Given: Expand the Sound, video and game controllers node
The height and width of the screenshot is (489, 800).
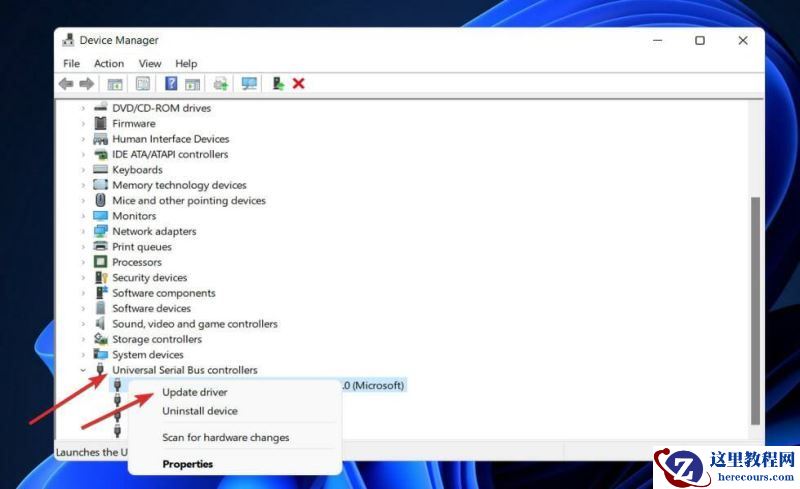Looking at the screenshot, I should (83, 324).
